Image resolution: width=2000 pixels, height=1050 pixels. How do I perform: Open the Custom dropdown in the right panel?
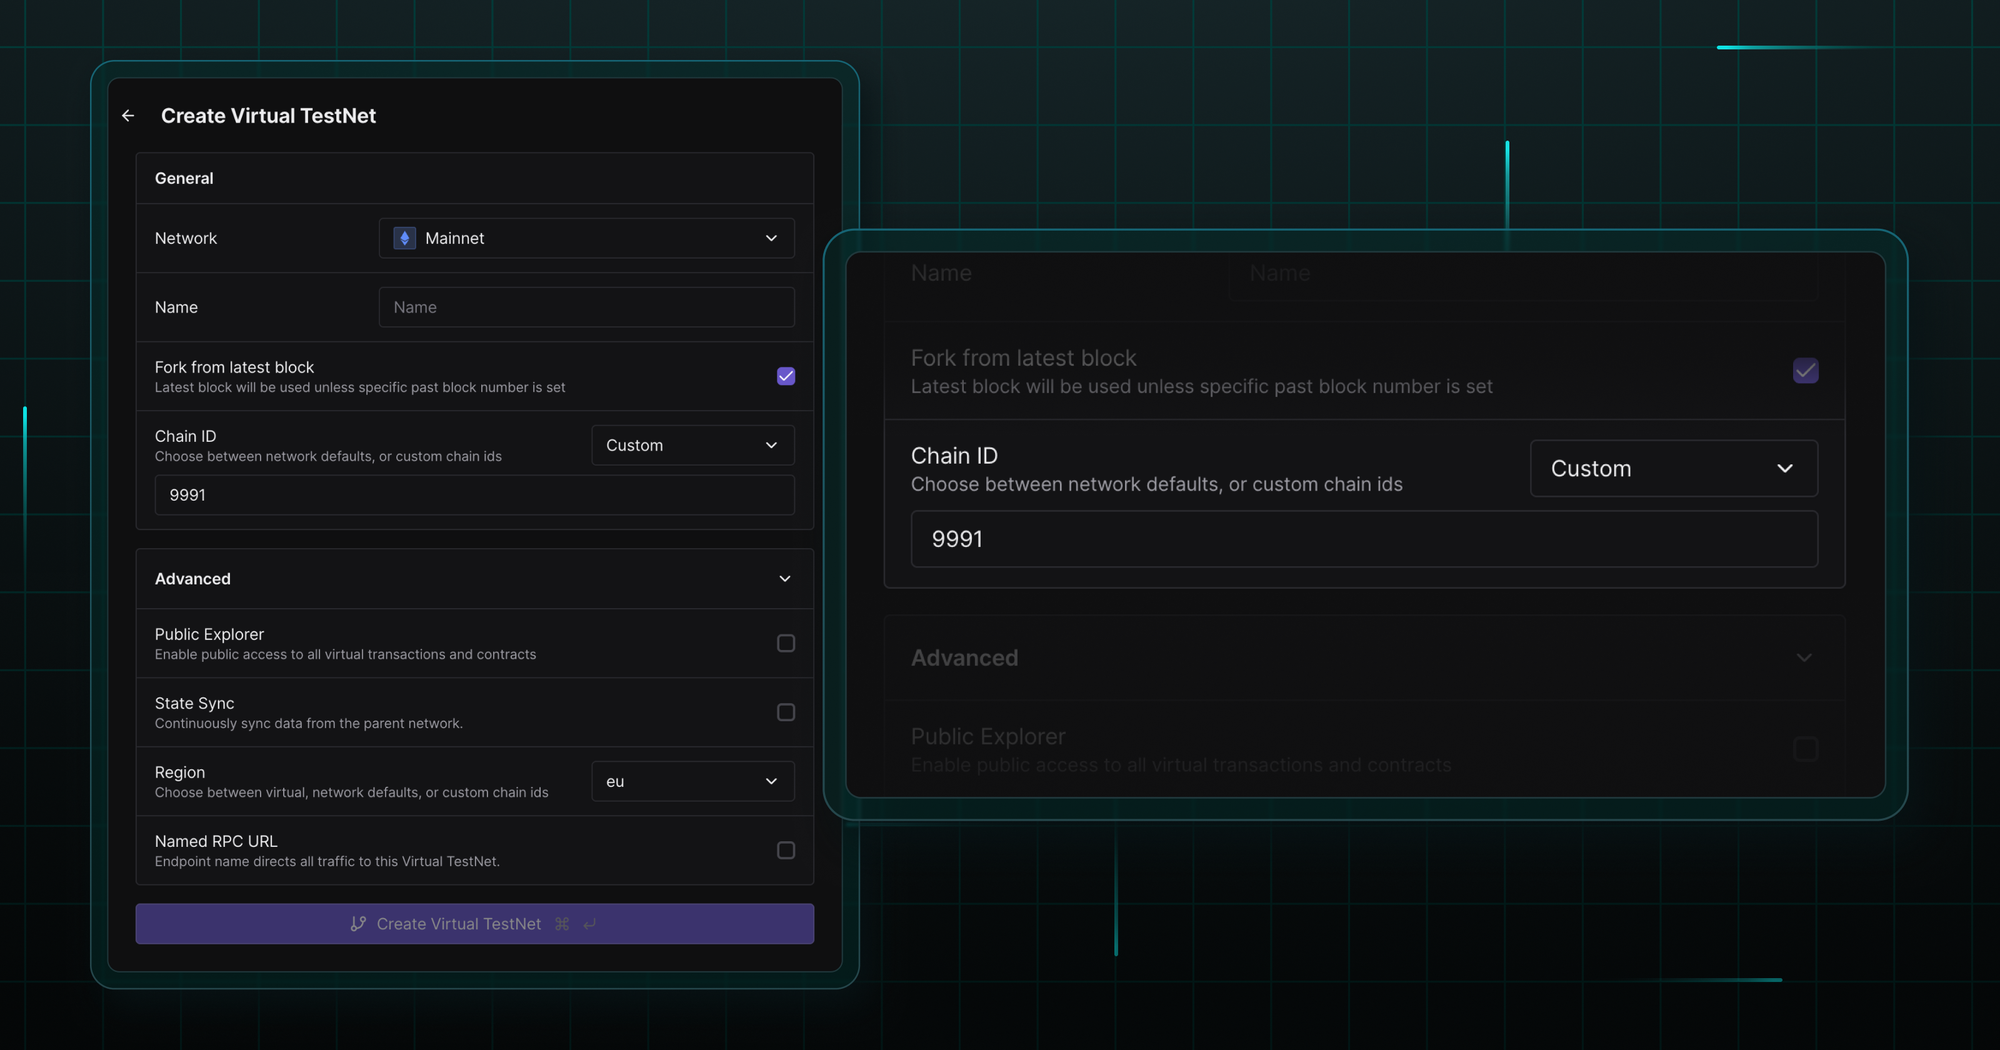1673,468
